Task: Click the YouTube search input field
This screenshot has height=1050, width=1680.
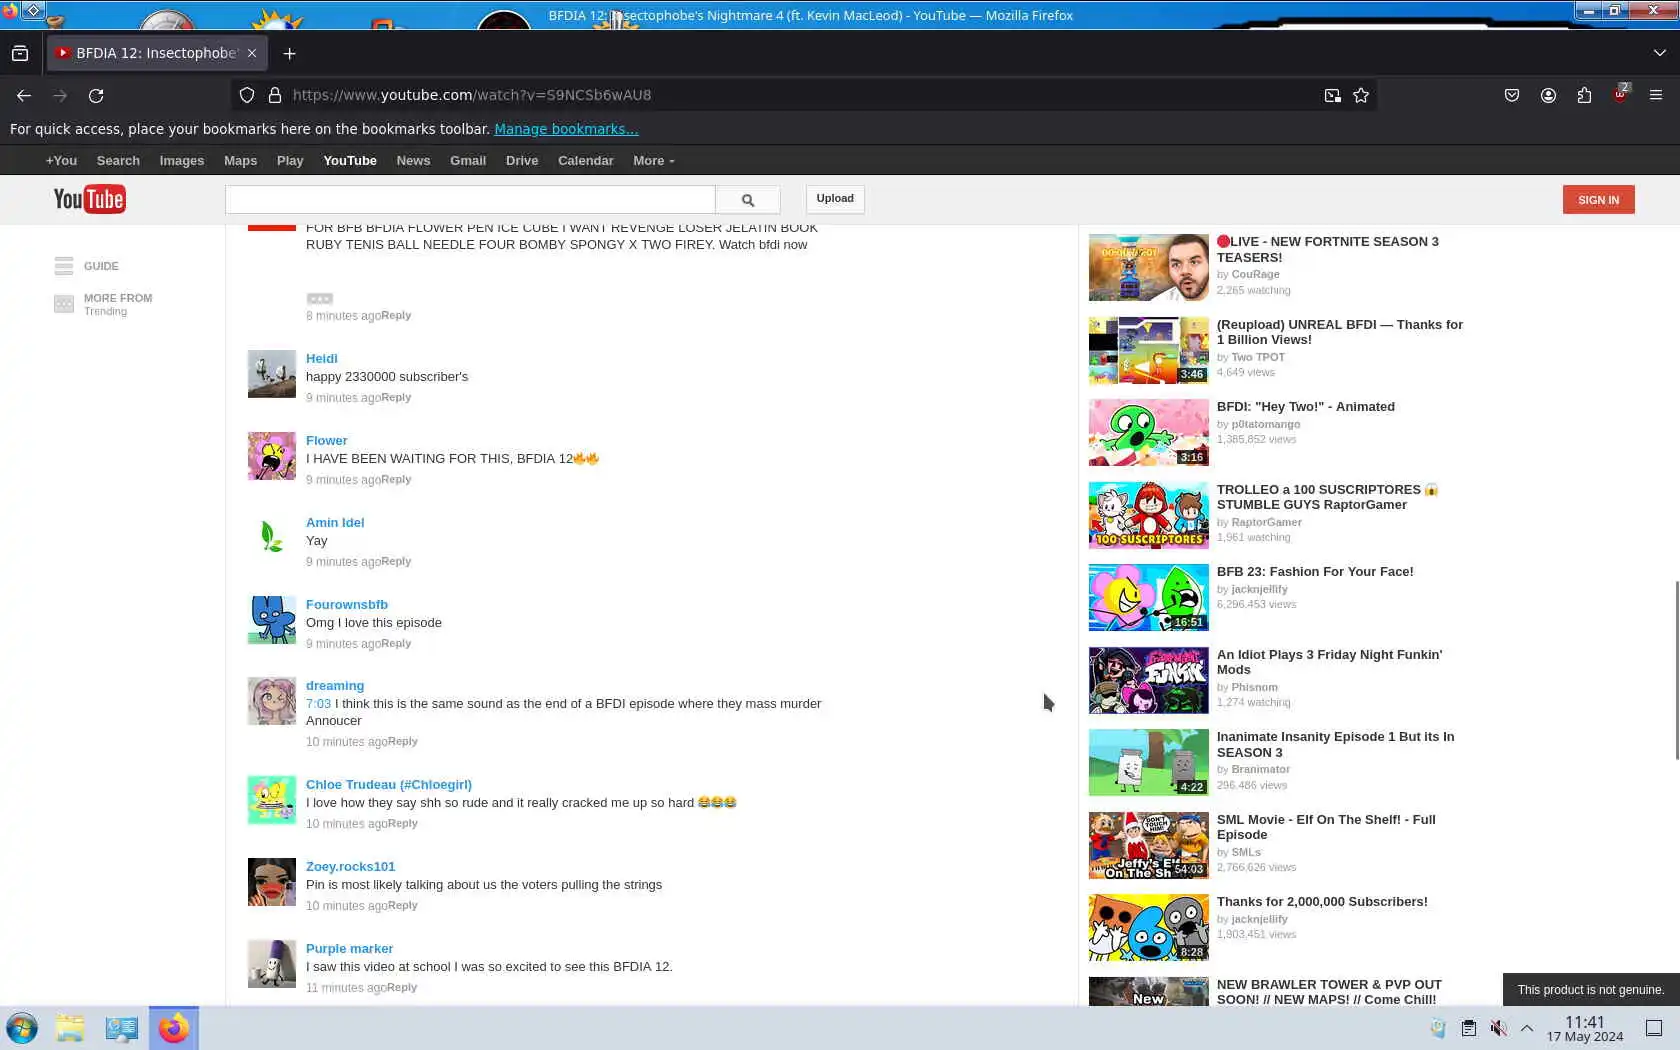Action: pyautogui.click(x=470, y=199)
